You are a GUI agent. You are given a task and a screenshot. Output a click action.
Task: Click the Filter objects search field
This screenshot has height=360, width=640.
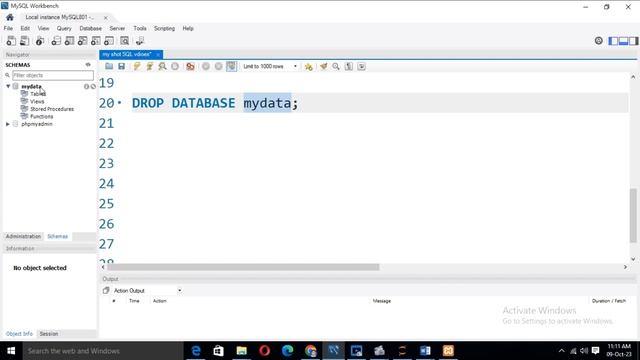(x=53, y=75)
